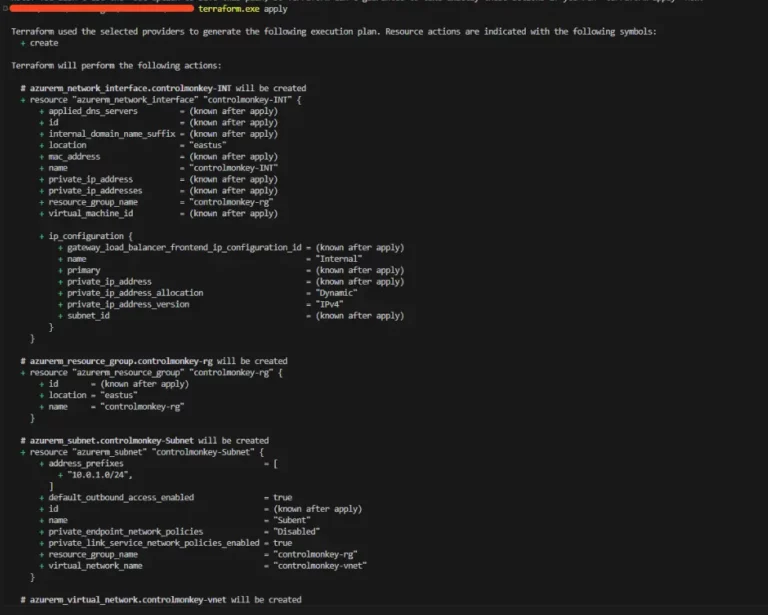Select the "Dynamic" allocation value
Screen dimensions: 768x615
point(336,293)
